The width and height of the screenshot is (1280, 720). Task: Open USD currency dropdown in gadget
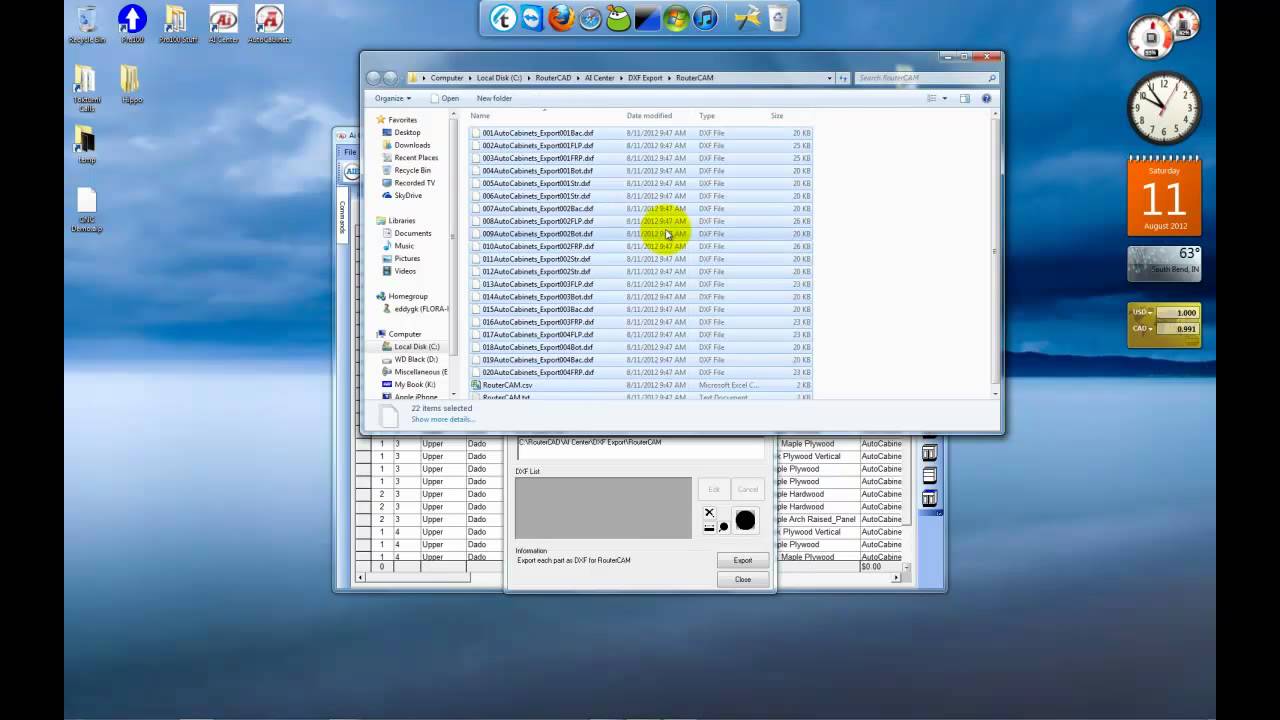point(1143,313)
